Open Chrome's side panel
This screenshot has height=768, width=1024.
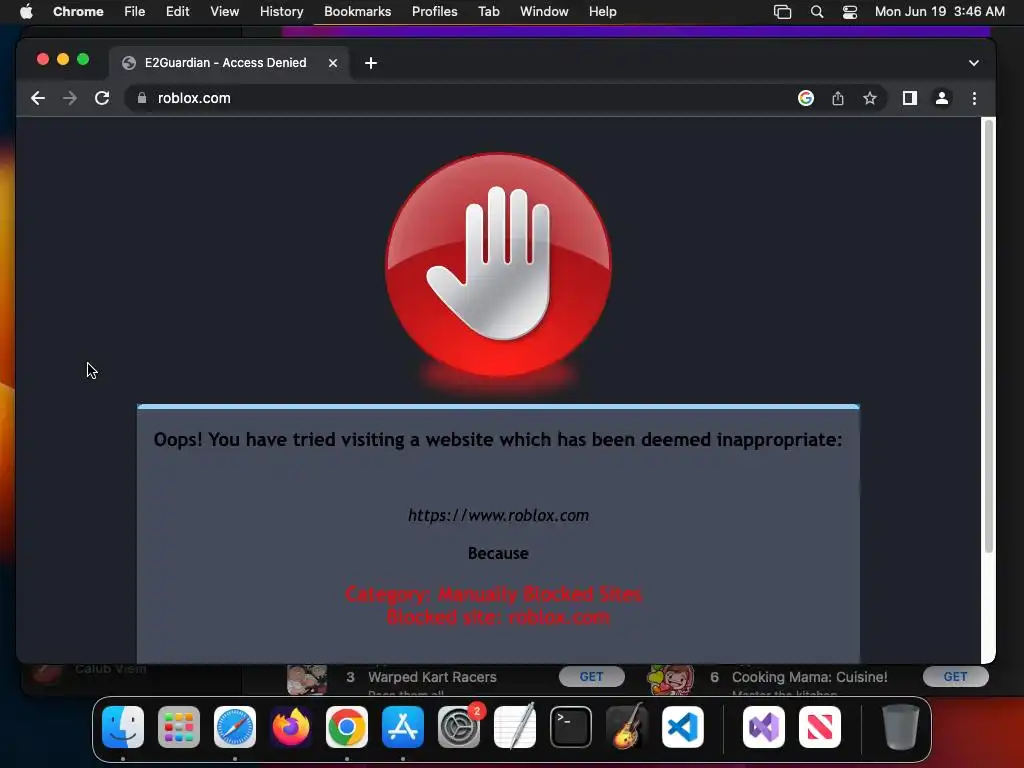910,98
